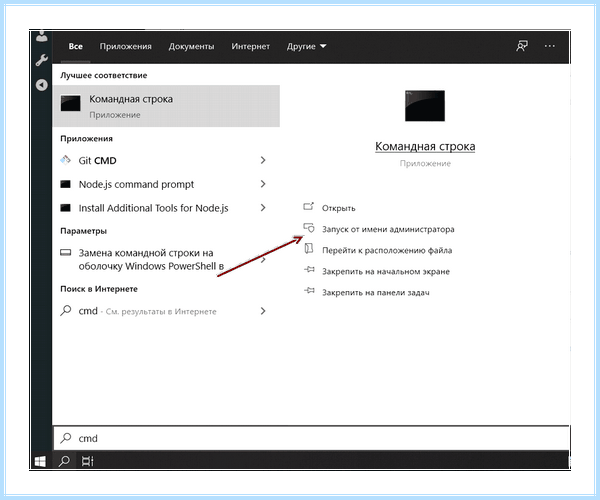The image size is (600, 500).
Task: Click the file location folder icon
Action: [308, 249]
